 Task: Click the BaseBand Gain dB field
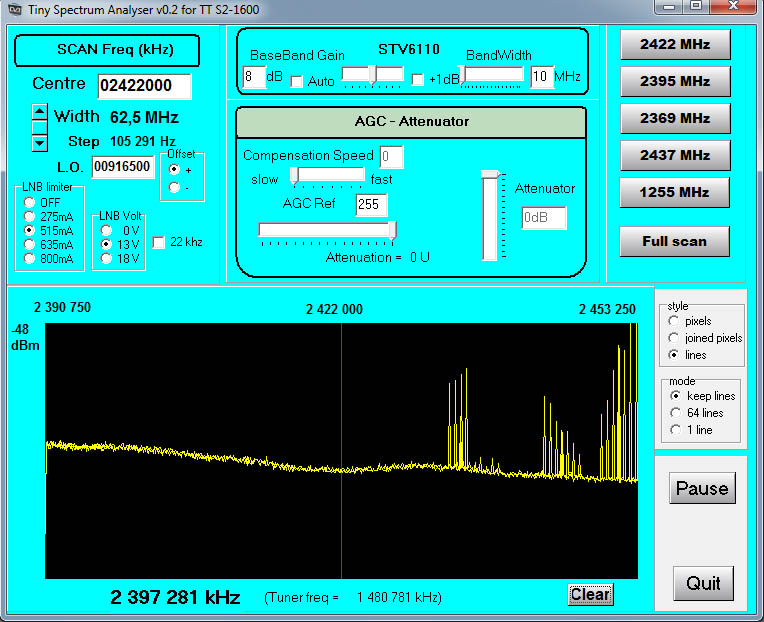pyautogui.click(x=254, y=77)
